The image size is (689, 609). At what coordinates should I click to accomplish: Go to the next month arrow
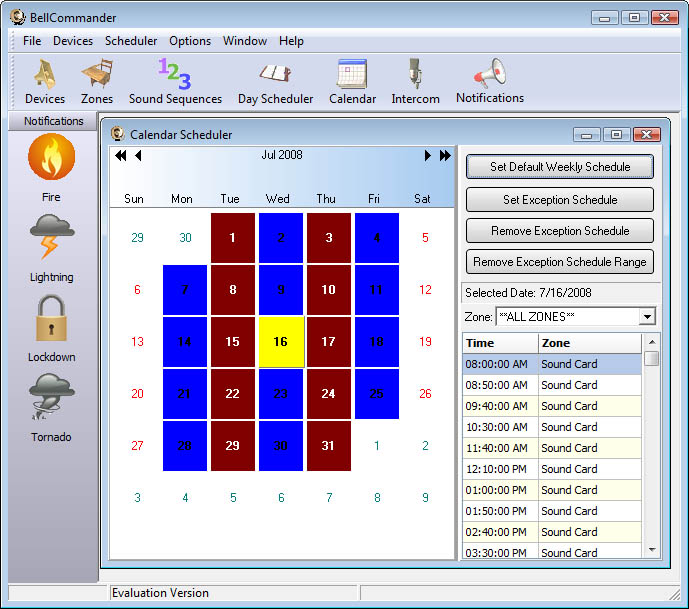pyautogui.click(x=428, y=155)
